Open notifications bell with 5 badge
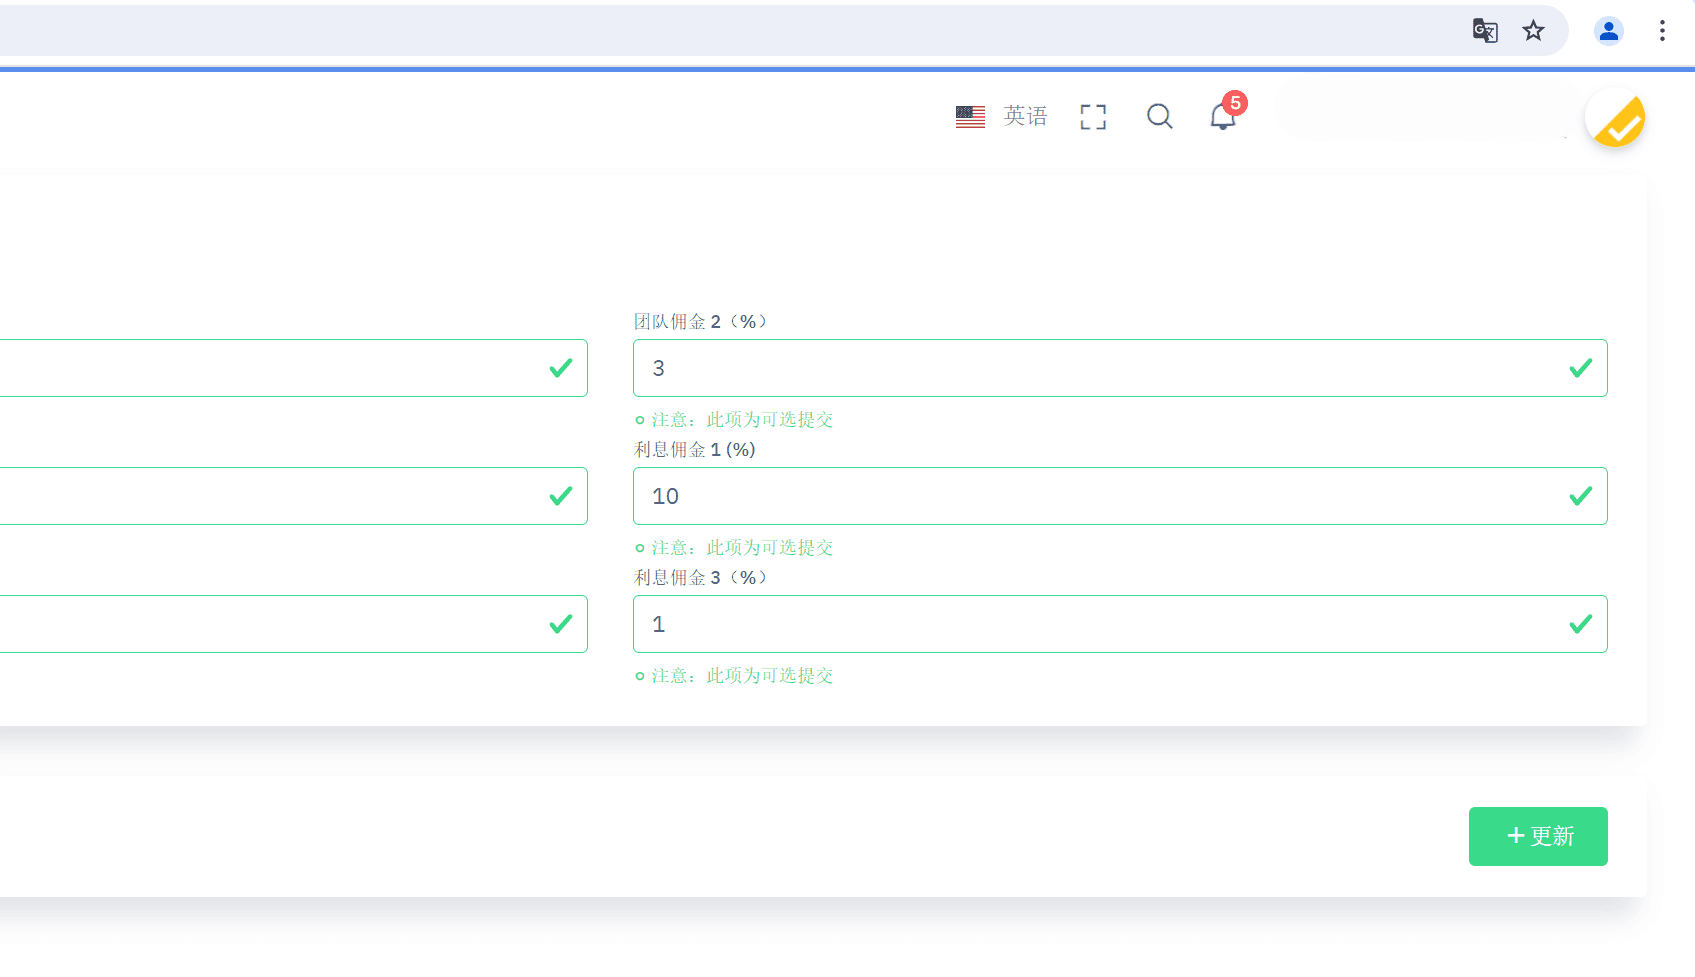1695x977 pixels. [1223, 117]
